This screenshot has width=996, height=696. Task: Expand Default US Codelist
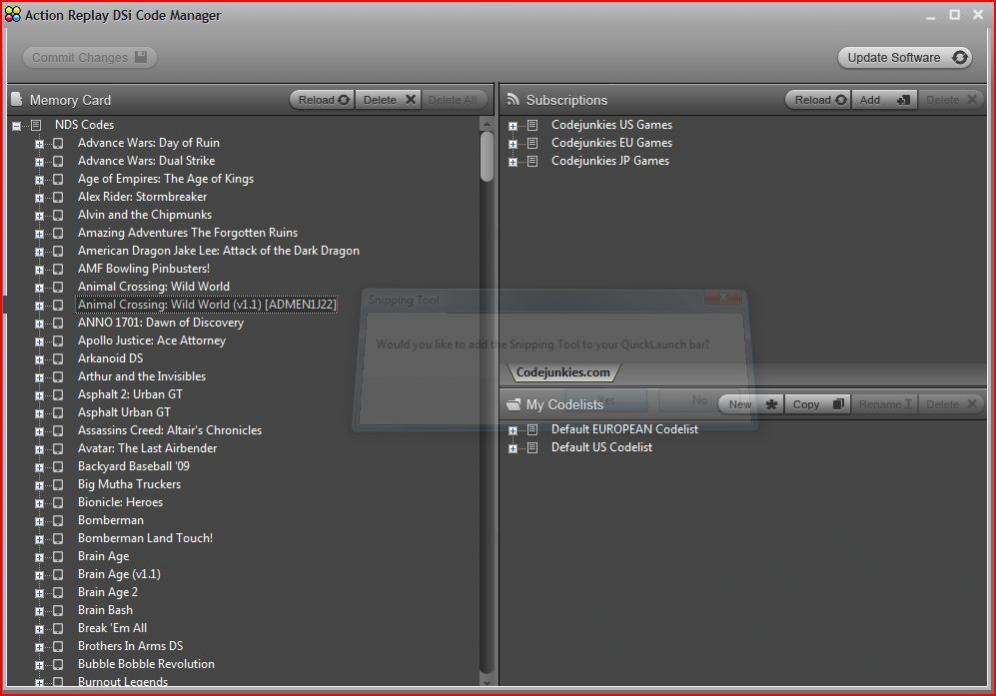(x=513, y=449)
